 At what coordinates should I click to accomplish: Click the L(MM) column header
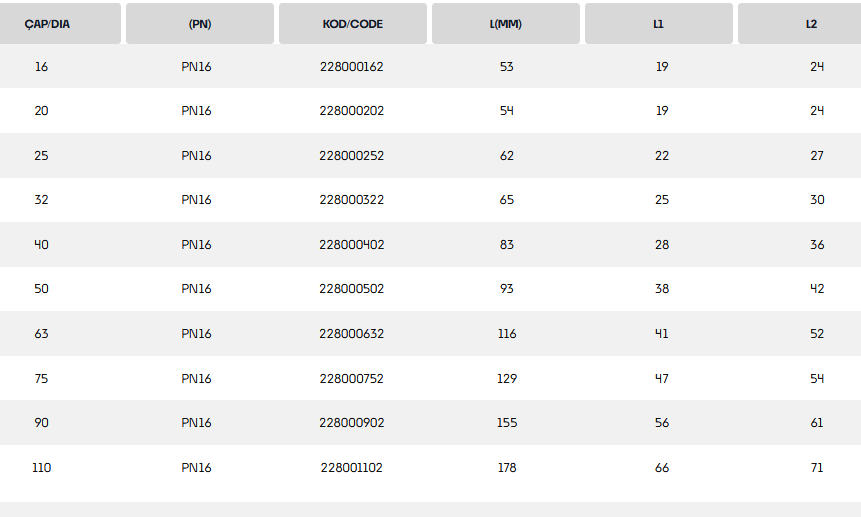click(x=506, y=24)
